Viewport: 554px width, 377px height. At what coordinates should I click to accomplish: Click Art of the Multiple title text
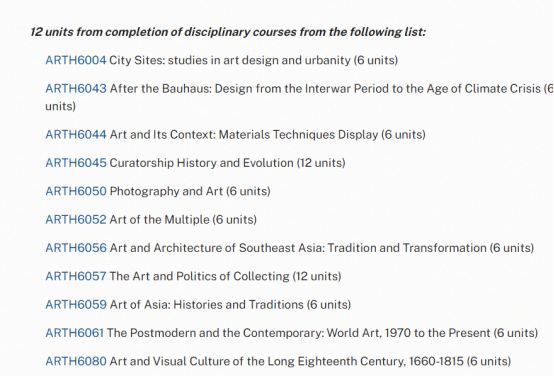[159, 219]
